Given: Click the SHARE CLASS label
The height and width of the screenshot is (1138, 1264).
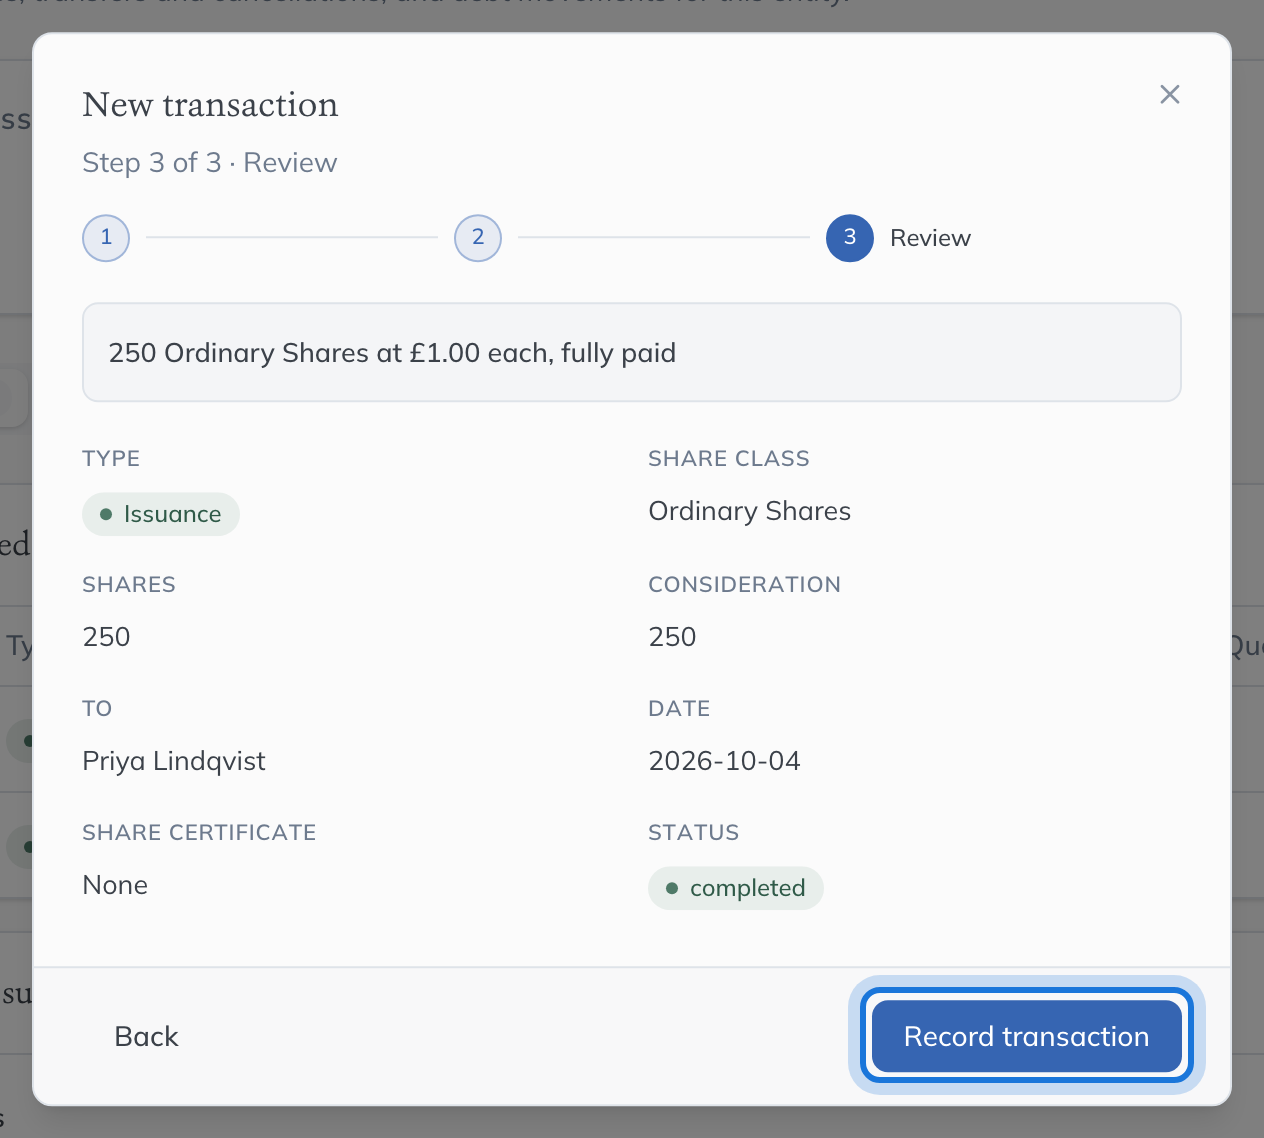Looking at the screenshot, I should click(x=729, y=458).
